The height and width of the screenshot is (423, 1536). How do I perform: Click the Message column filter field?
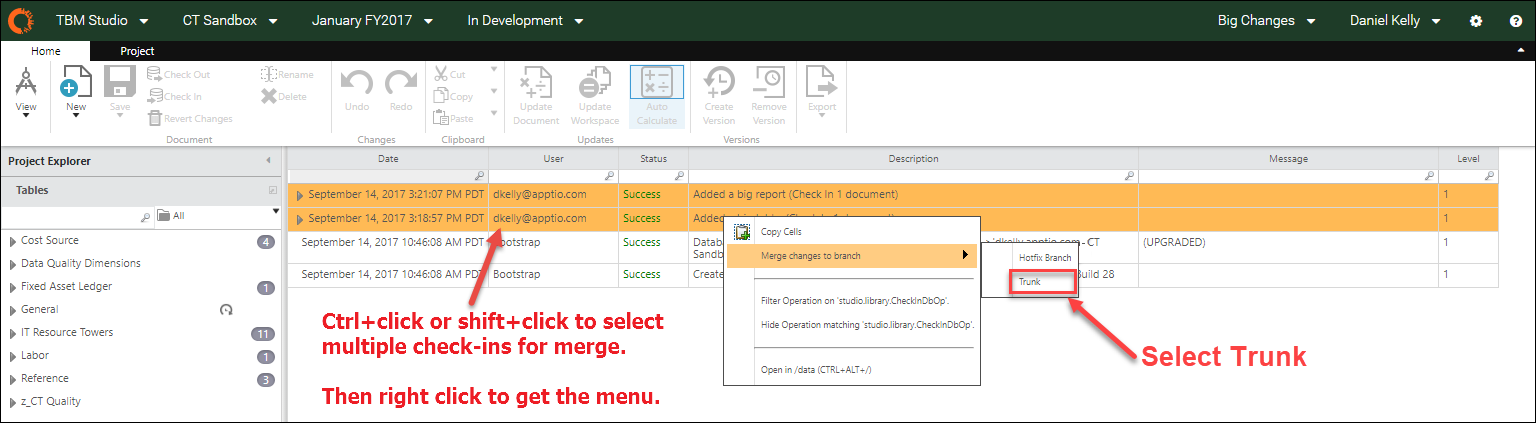pos(1289,176)
